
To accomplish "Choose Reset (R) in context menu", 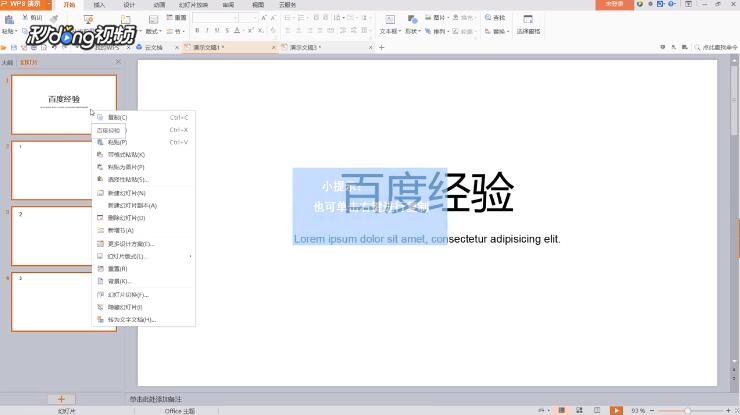I will [x=143, y=269].
